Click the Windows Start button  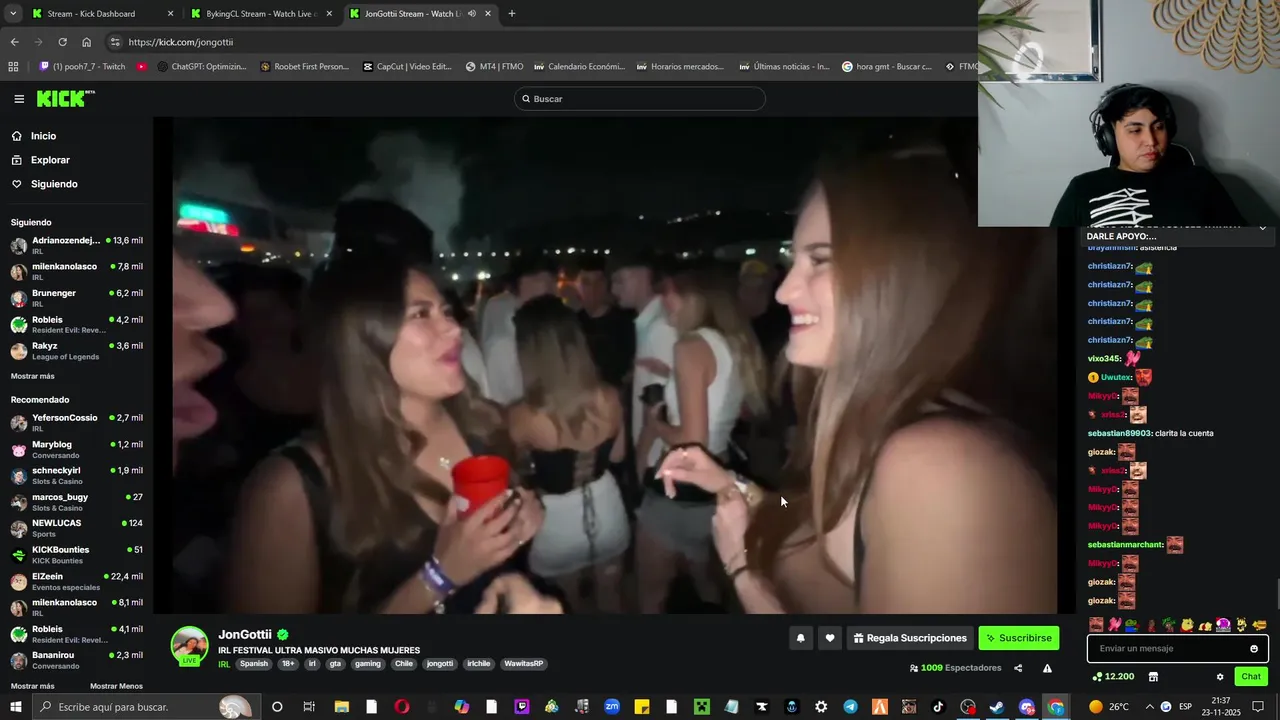point(15,707)
